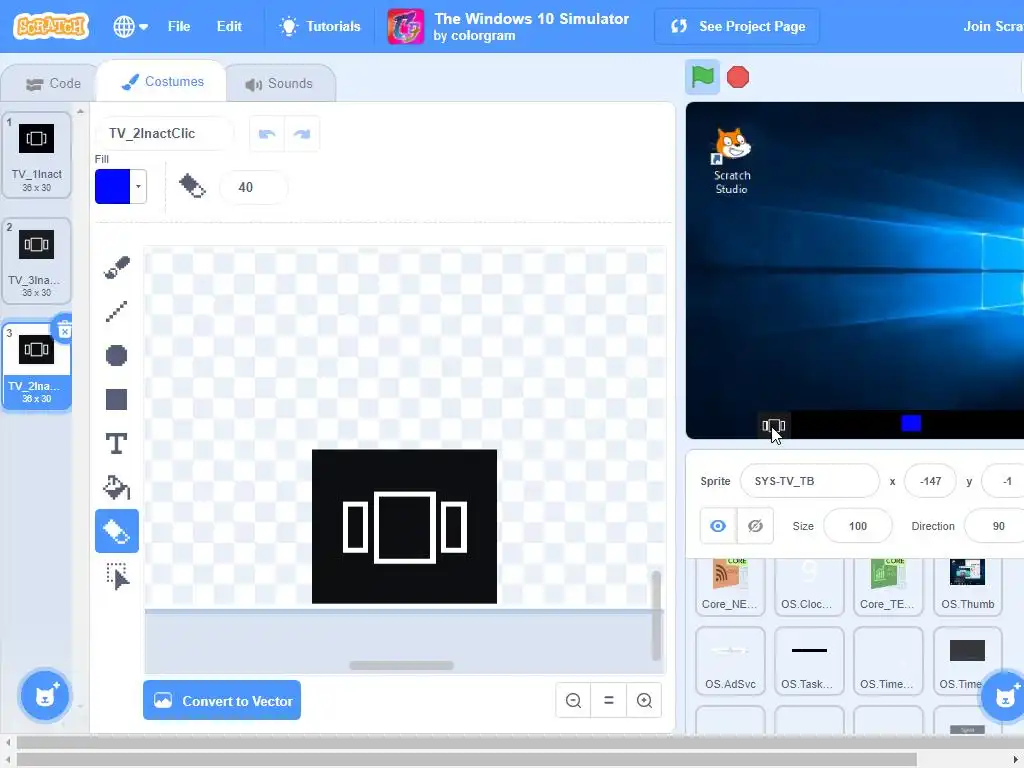Click the page horizontal scrollbar at bottom

(466, 759)
